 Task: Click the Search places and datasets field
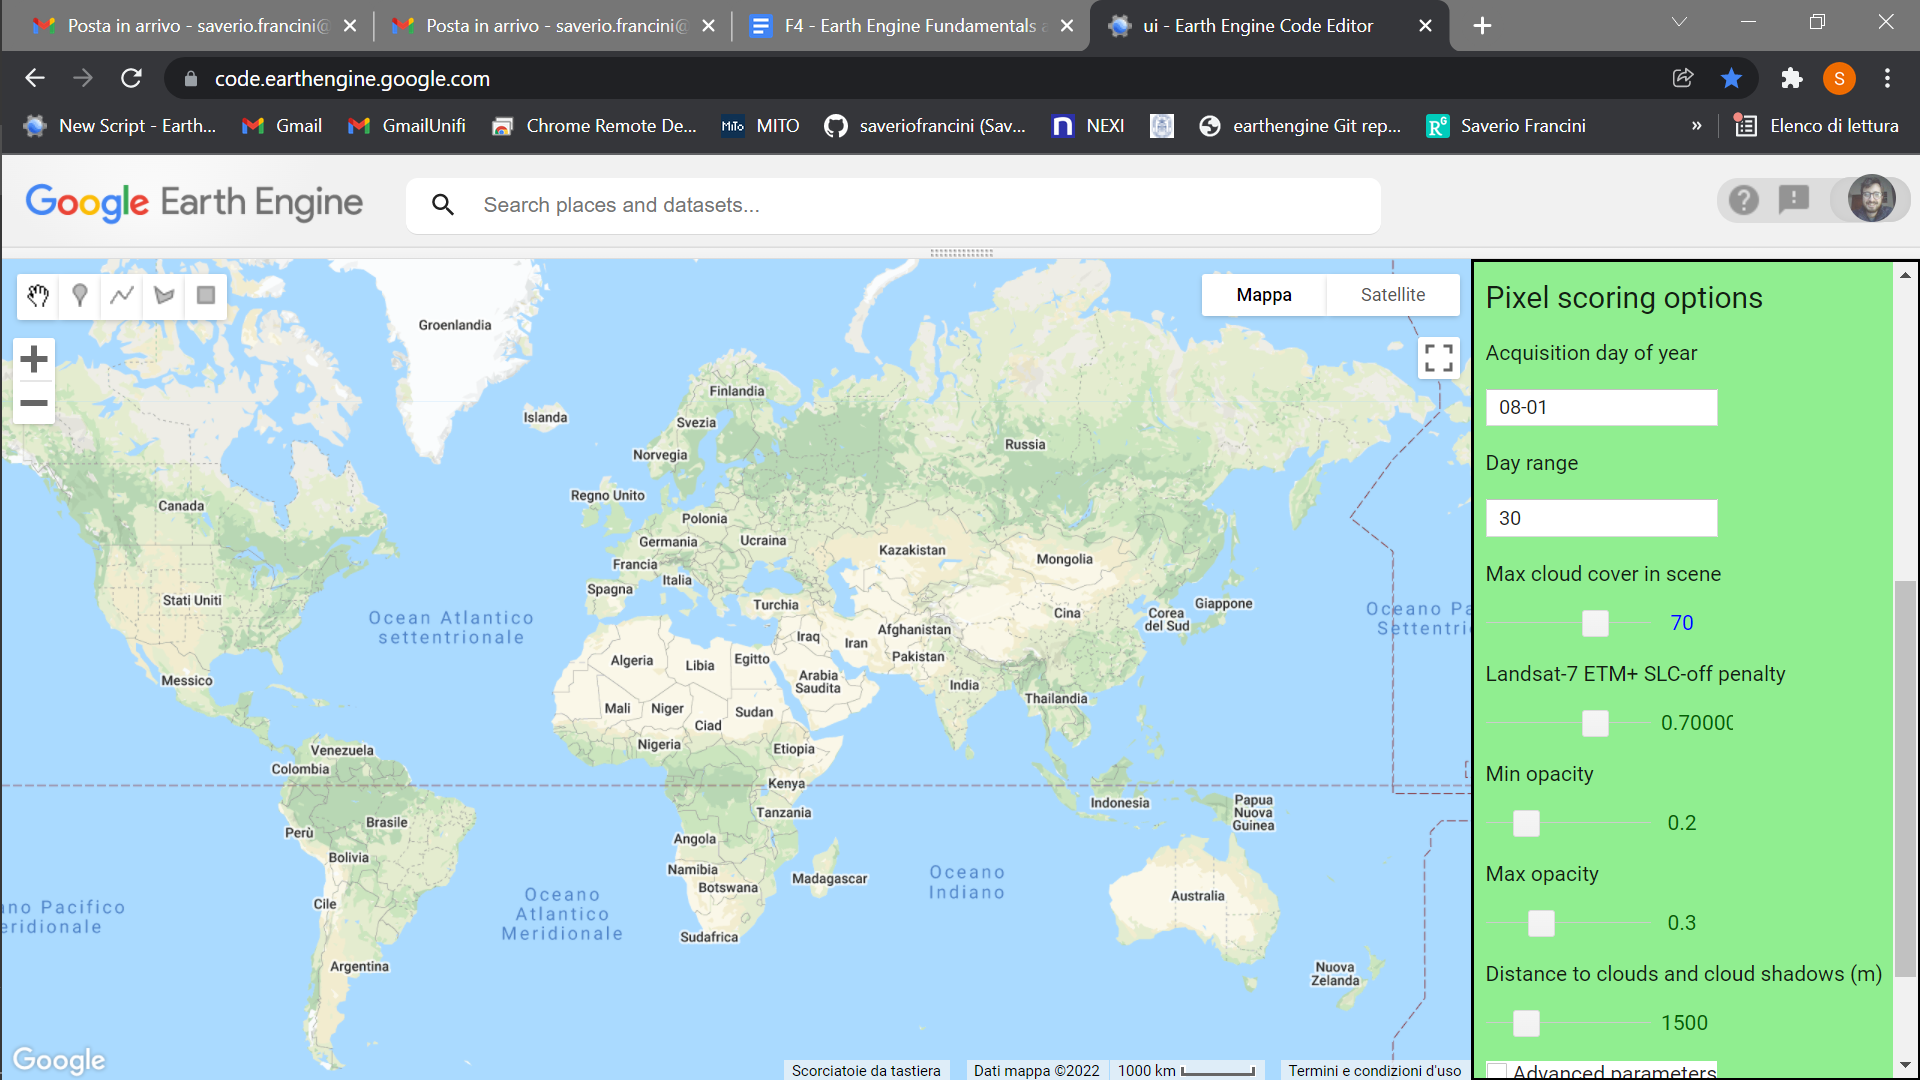coord(893,205)
